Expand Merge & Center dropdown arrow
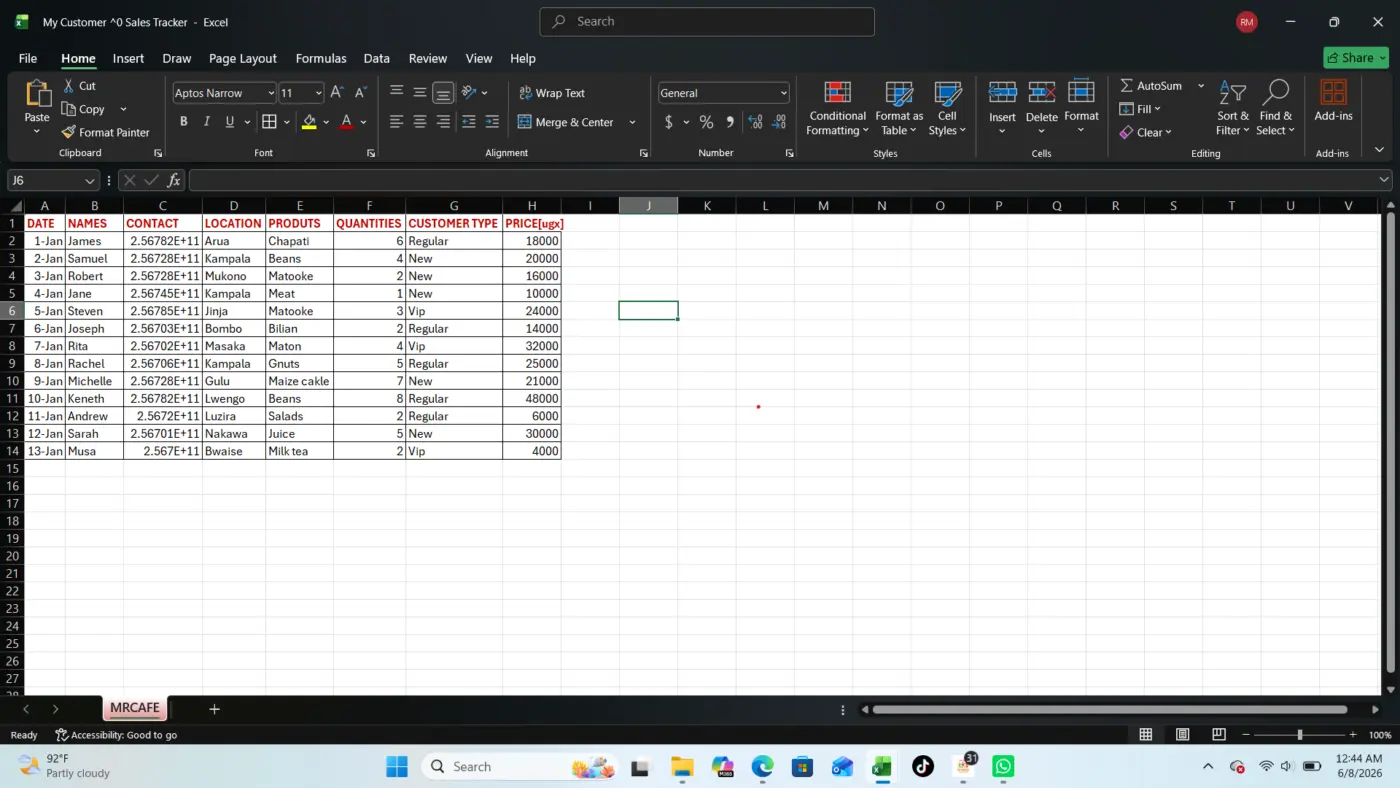This screenshot has width=1400, height=788. pos(632,122)
